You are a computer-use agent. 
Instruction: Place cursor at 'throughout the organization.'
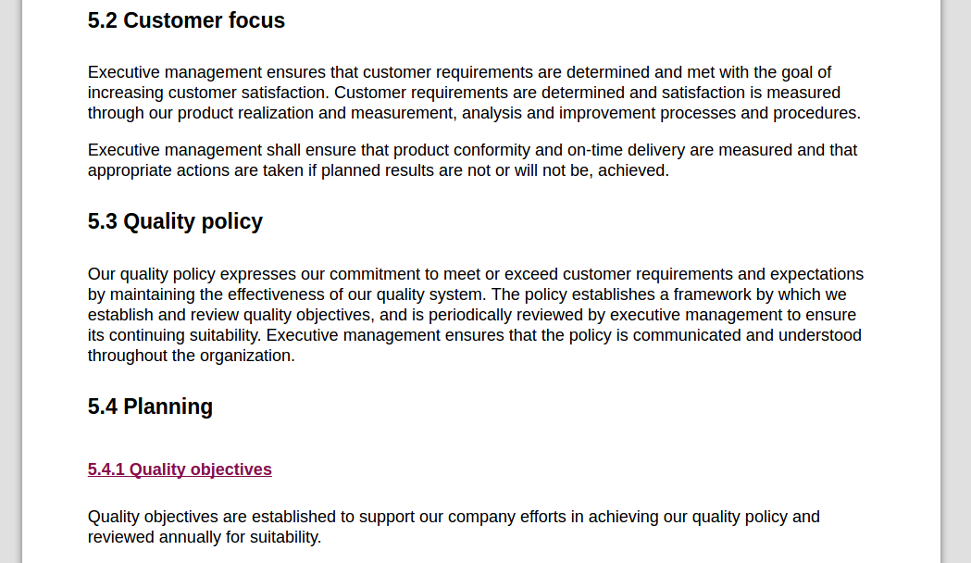pos(191,356)
